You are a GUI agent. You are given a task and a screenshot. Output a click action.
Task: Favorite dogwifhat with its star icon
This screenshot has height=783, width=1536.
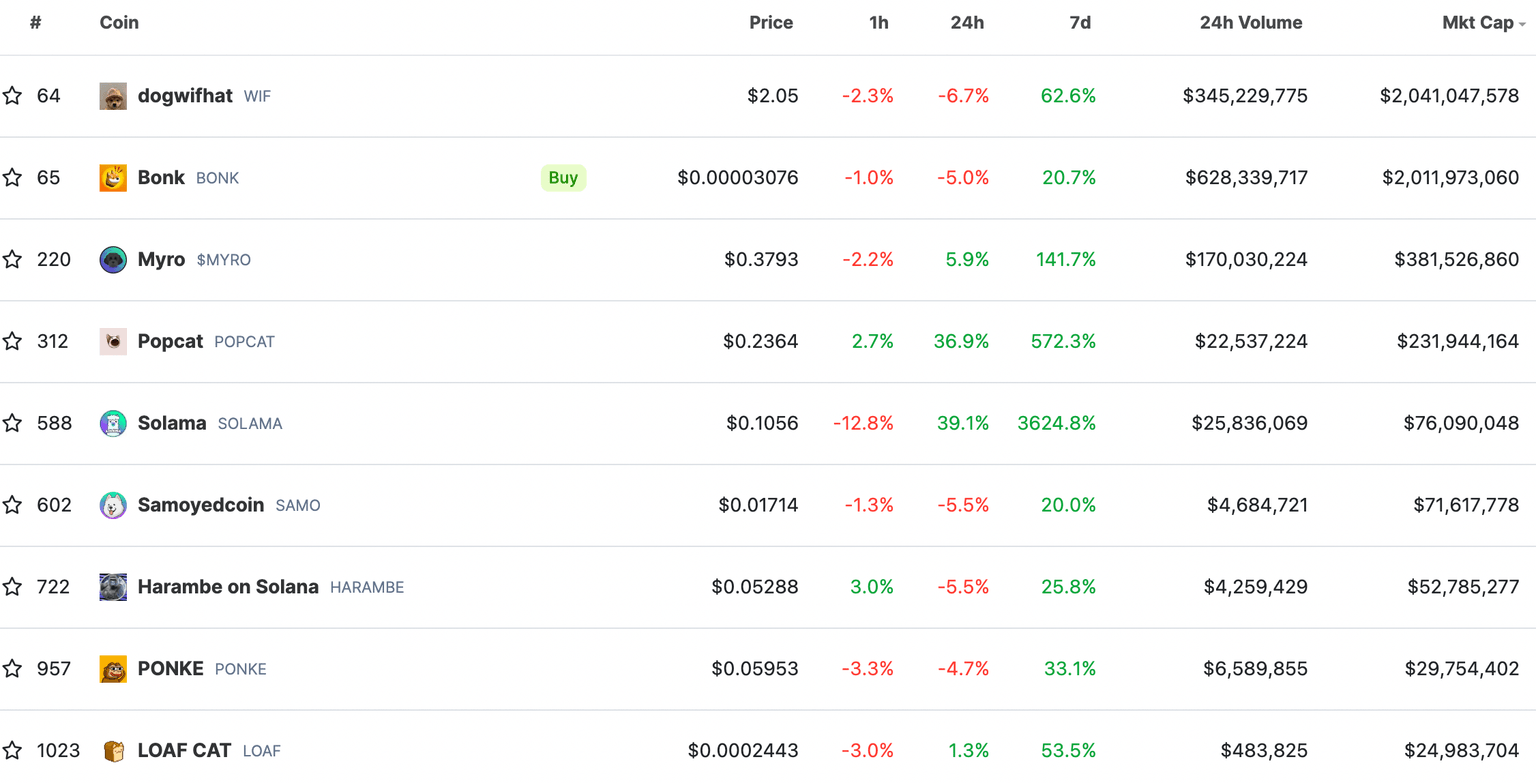click(12, 96)
